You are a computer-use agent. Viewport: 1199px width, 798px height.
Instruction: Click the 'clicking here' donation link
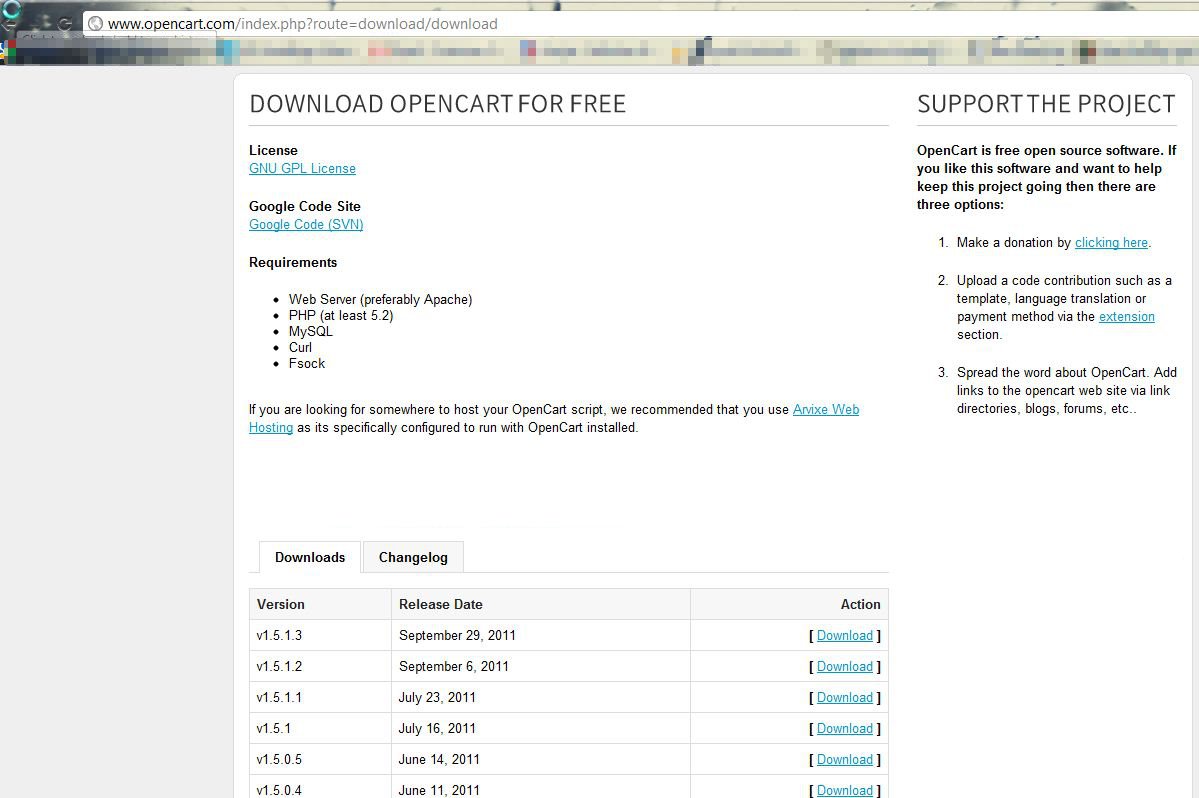point(1111,243)
